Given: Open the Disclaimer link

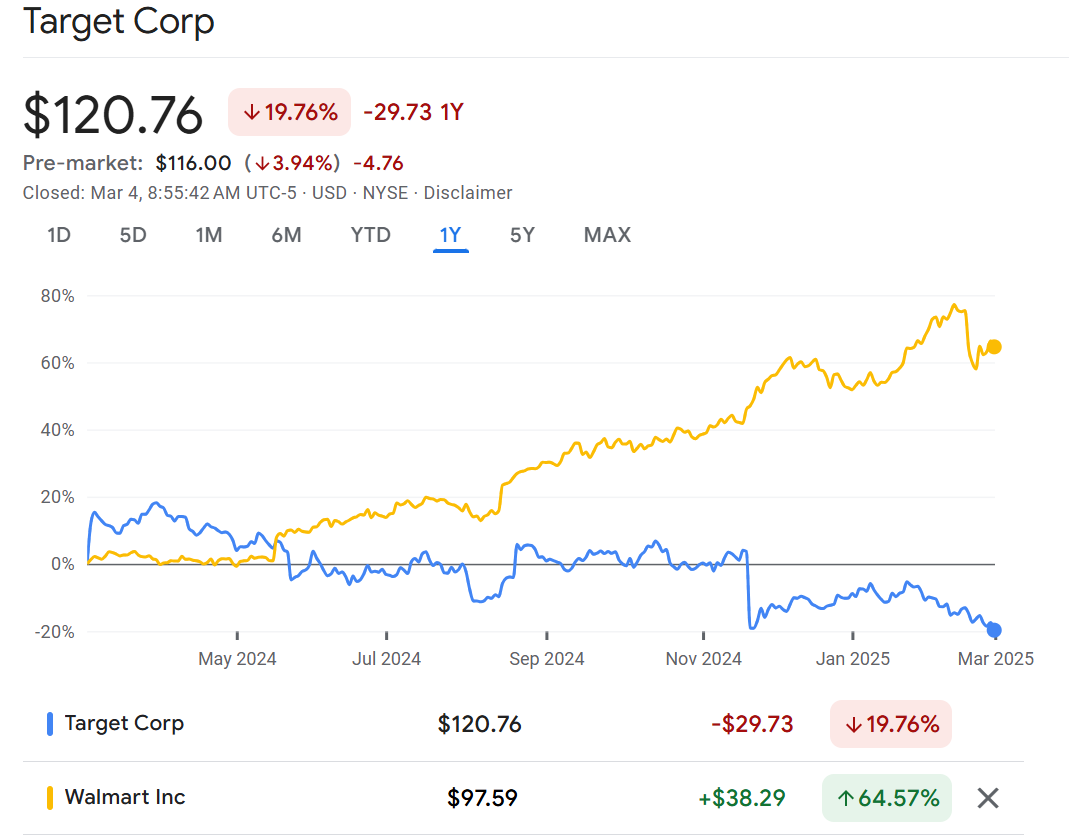Looking at the screenshot, I should click(x=468, y=193).
